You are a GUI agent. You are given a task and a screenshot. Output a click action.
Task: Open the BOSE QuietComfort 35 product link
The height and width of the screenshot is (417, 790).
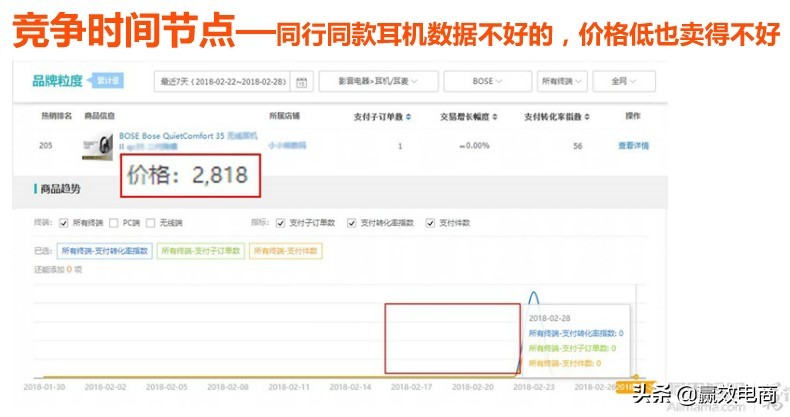point(188,141)
